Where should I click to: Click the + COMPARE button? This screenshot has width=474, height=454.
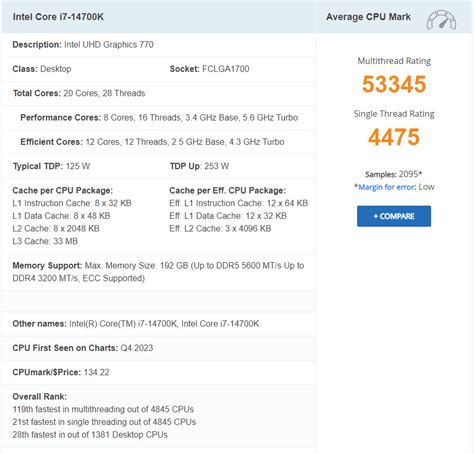394,216
